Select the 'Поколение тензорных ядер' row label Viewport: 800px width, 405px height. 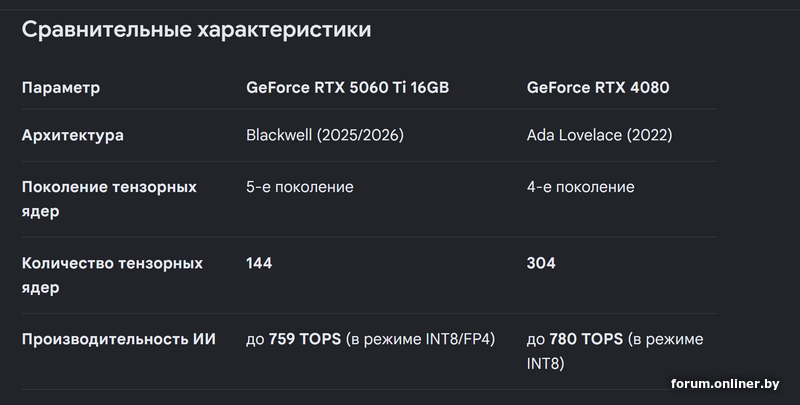point(109,199)
